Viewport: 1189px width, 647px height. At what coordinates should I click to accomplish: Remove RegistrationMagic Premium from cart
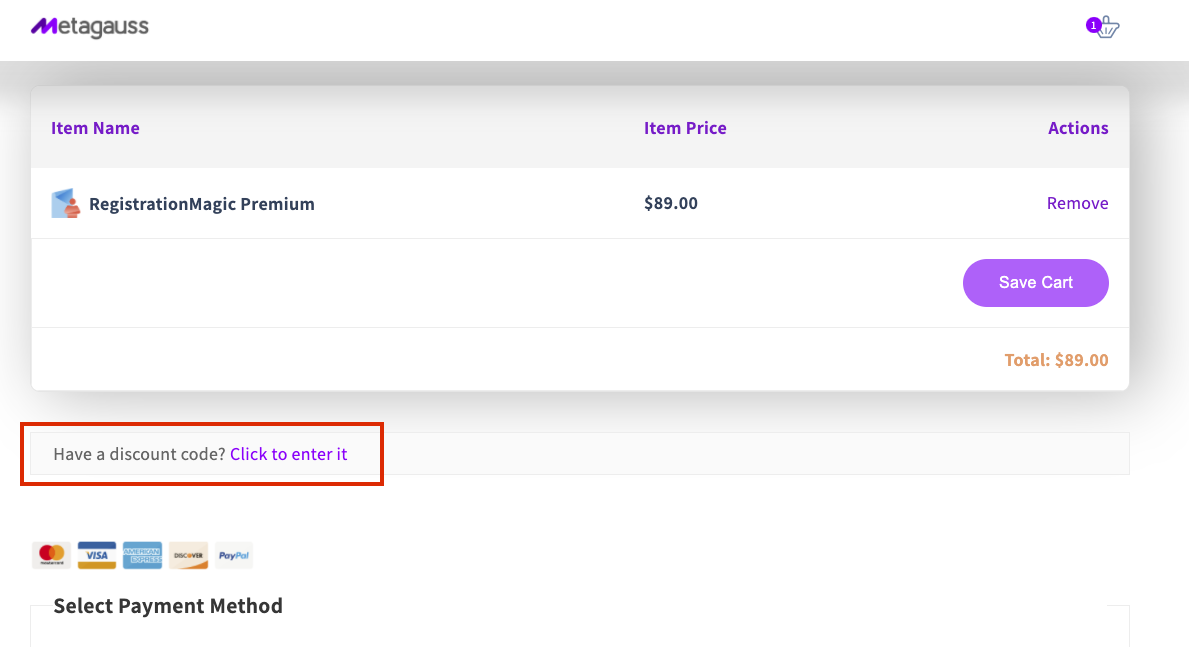pos(1077,203)
